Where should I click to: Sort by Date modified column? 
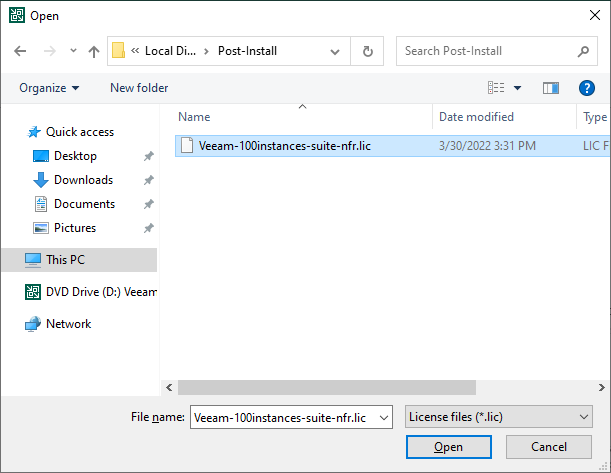(504, 117)
